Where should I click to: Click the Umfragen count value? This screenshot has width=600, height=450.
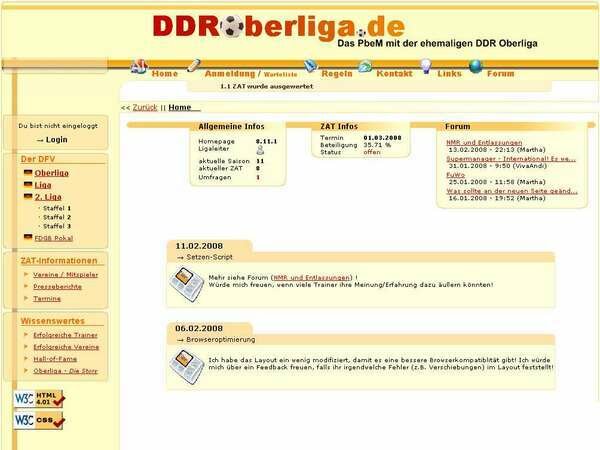pos(258,177)
